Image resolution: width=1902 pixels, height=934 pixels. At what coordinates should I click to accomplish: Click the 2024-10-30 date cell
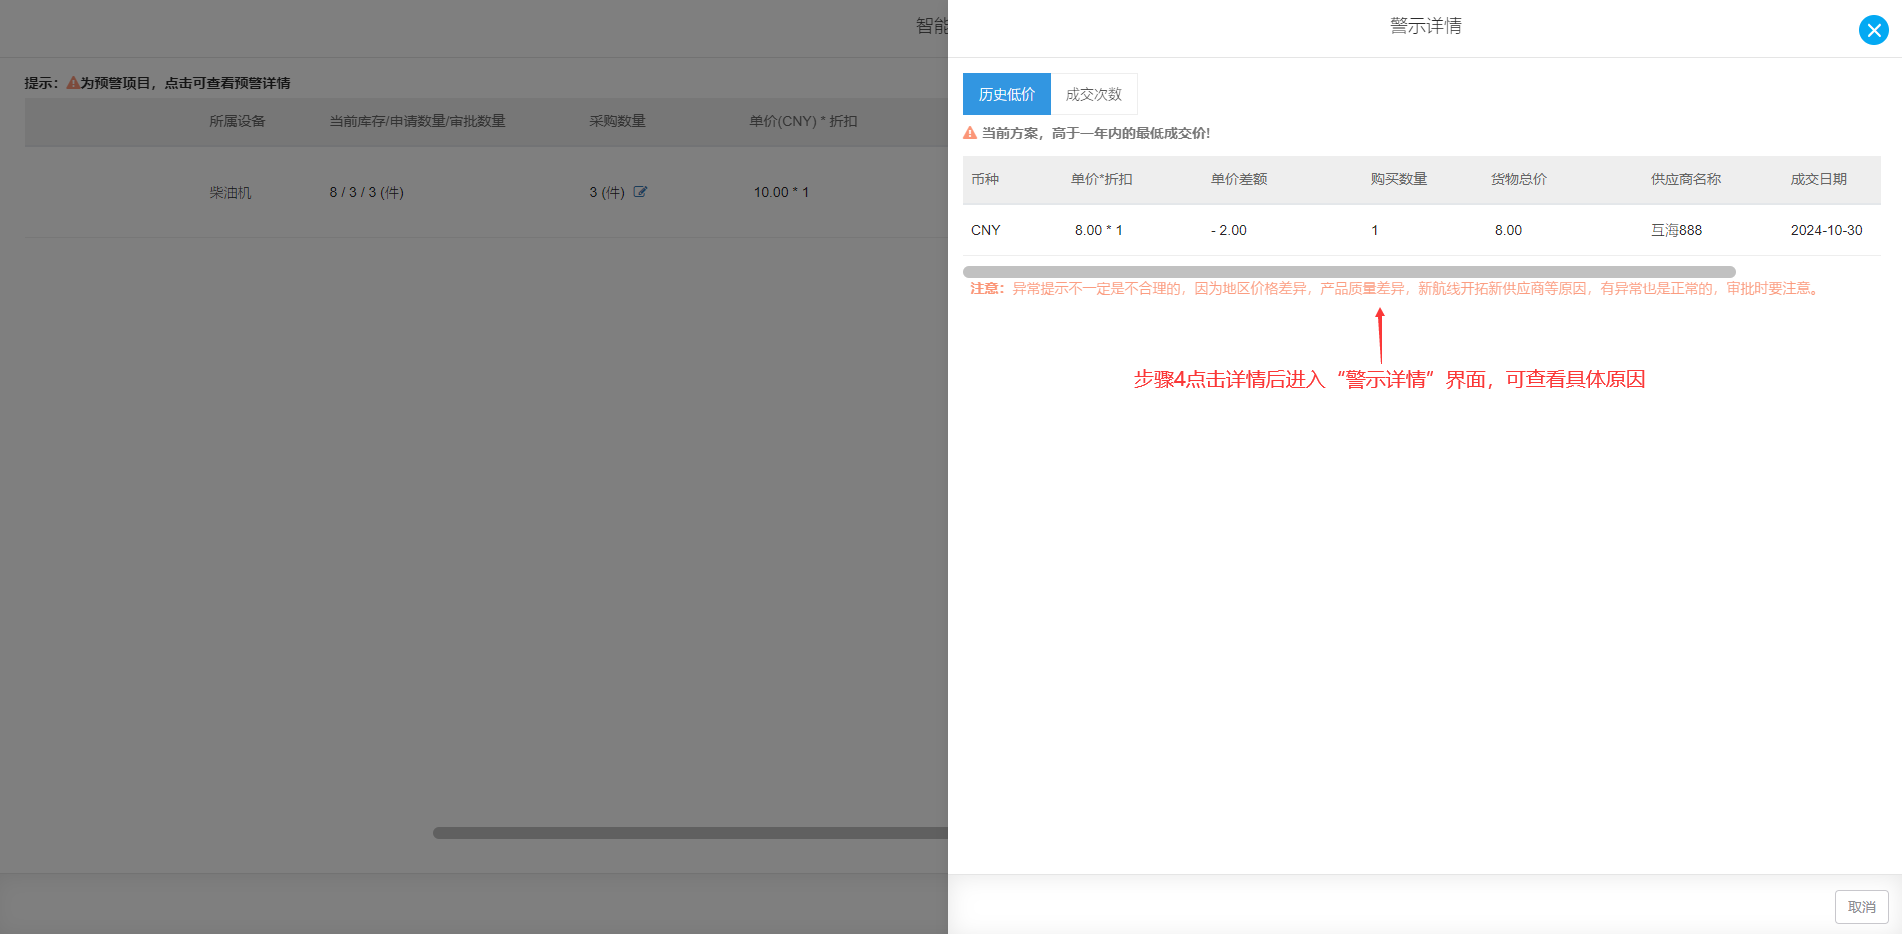[1827, 230]
